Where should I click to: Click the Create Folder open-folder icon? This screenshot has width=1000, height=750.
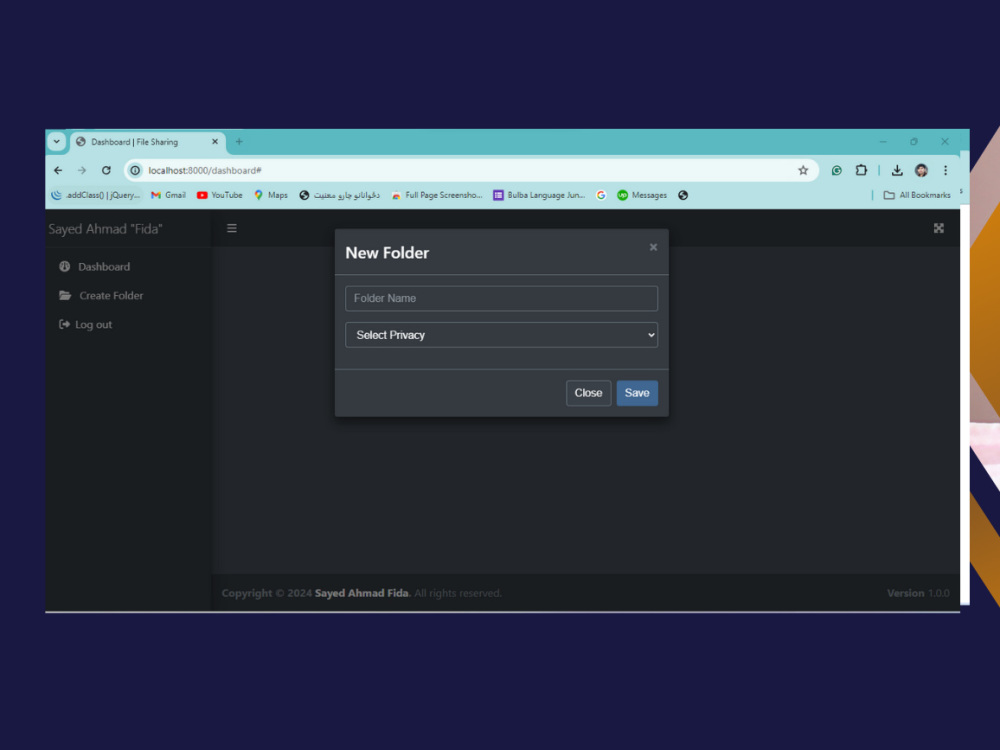(65, 295)
